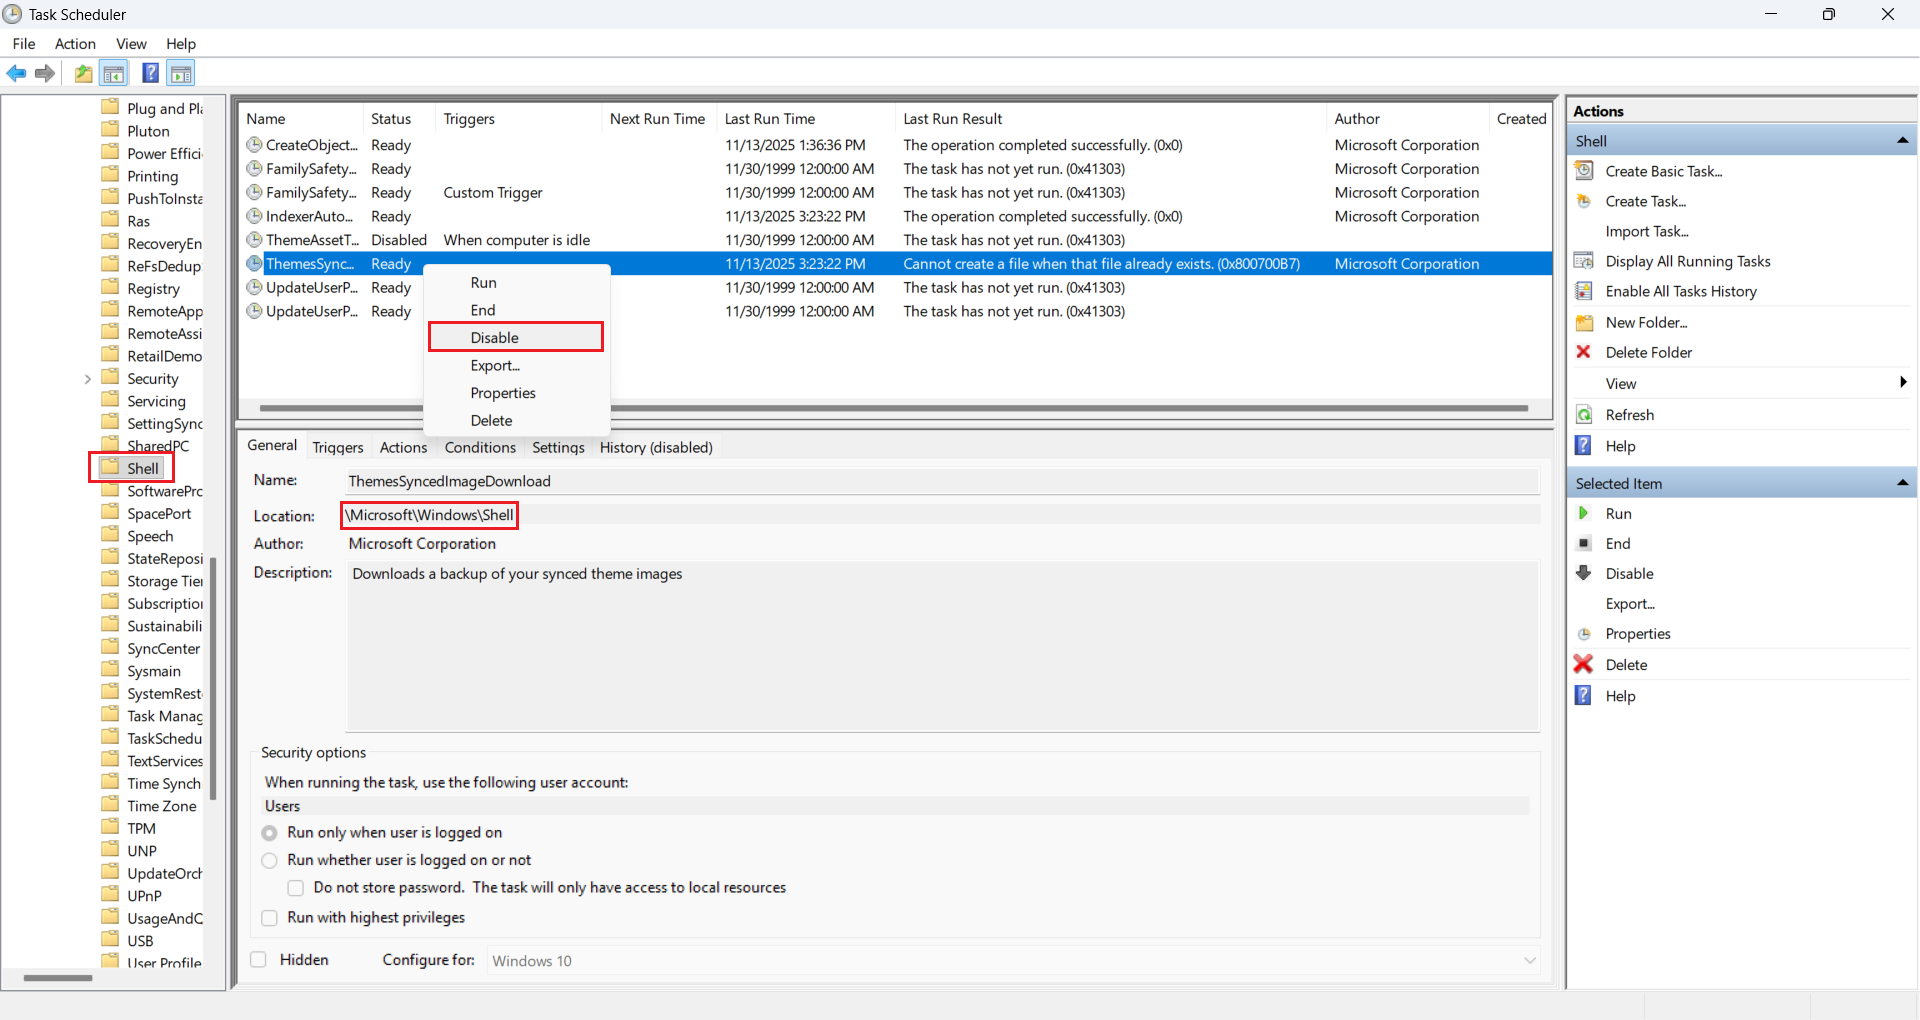Click the Back arrow toolbar icon
Viewport: 1920px width, 1020px height.
[17, 73]
